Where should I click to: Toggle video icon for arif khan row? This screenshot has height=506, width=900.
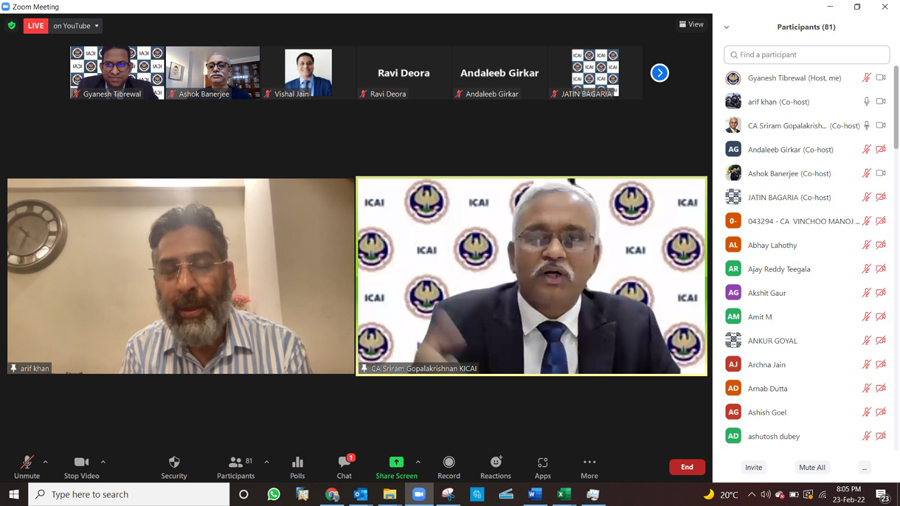tap(881, 102)
